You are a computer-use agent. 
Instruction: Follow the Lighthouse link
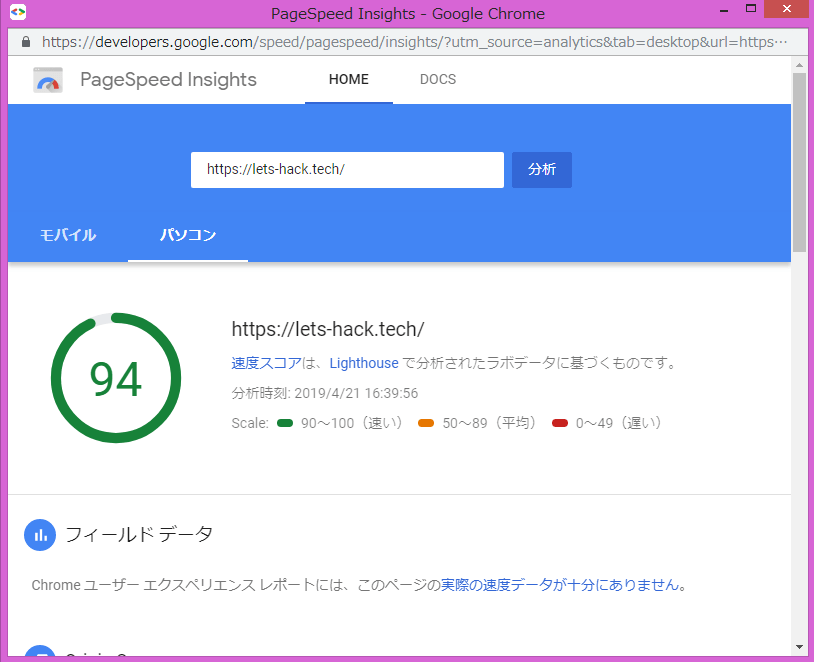(x=364, y=363)
